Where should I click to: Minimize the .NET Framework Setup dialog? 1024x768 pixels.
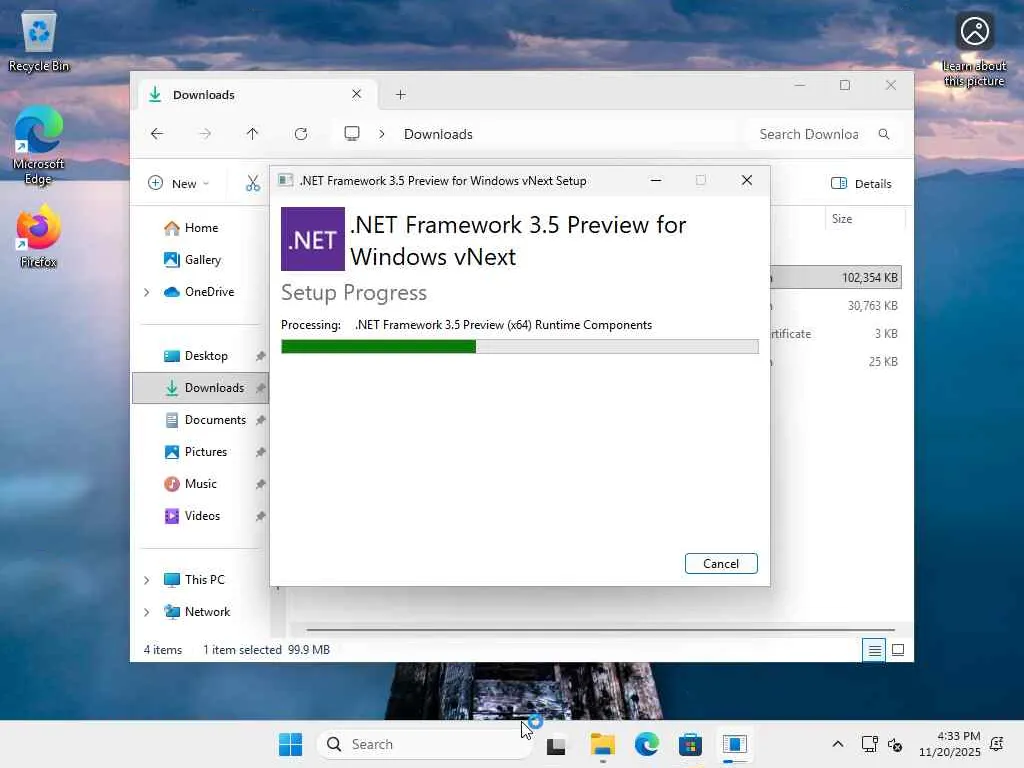[656, 180]
